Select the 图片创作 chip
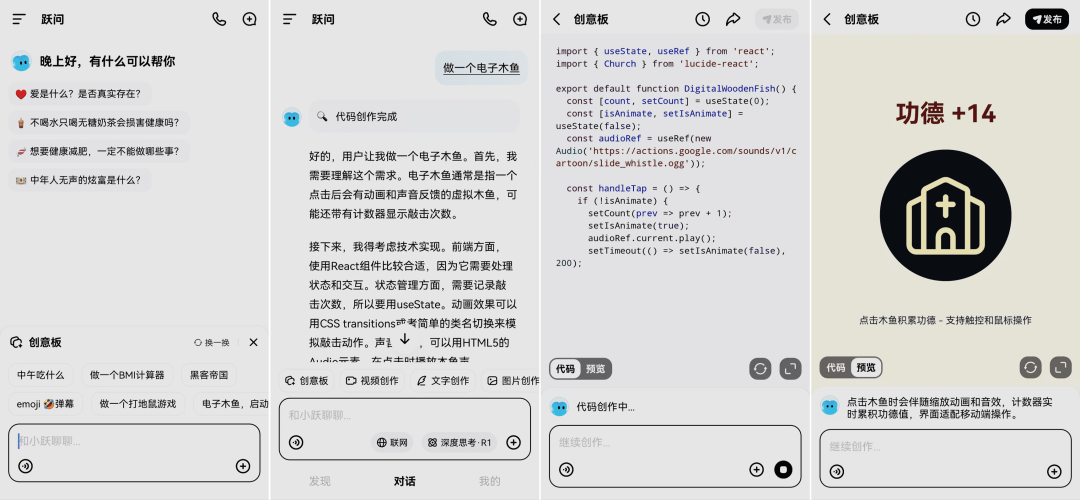The width and height of the screenshot is (1080, 500). [511, 381]
